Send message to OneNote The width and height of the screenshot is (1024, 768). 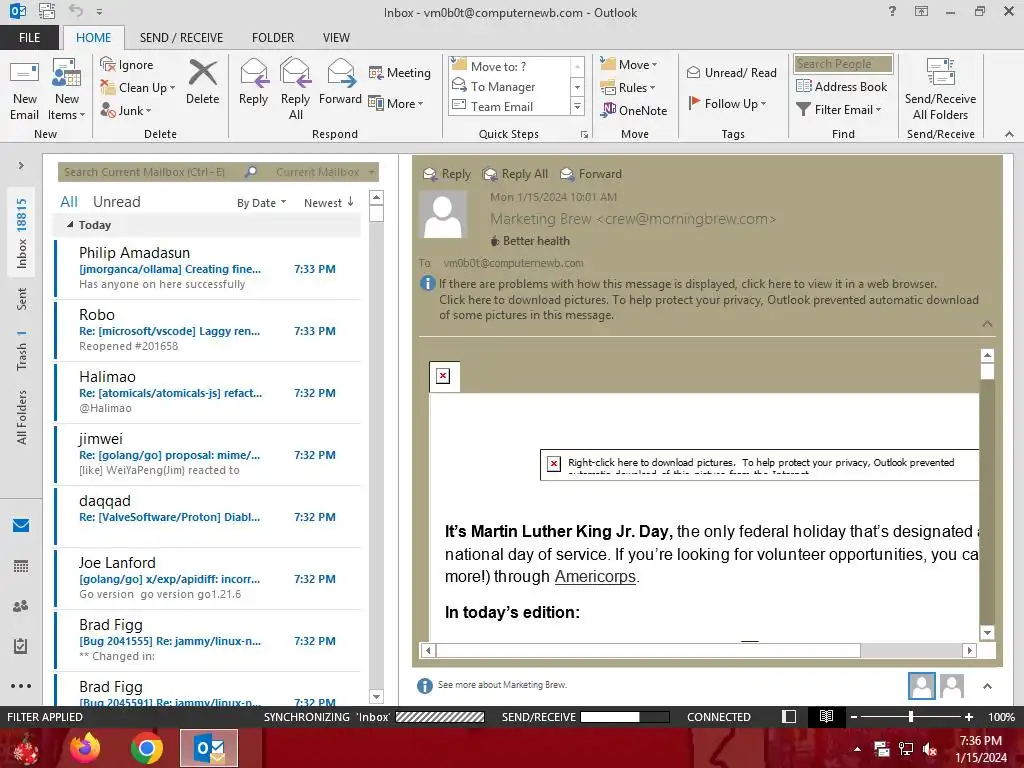tap(633, 110)
